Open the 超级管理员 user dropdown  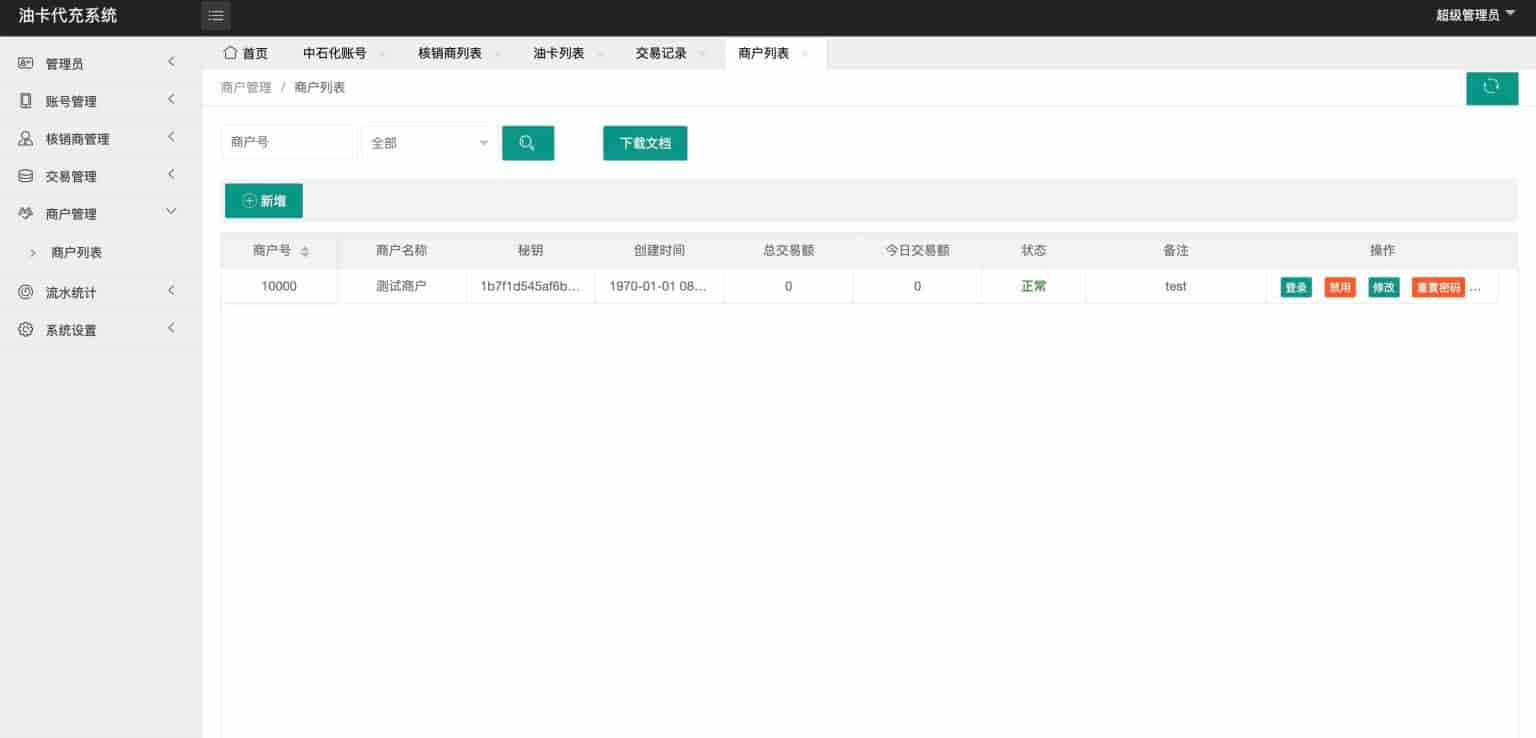click(x=1475, y=15)
